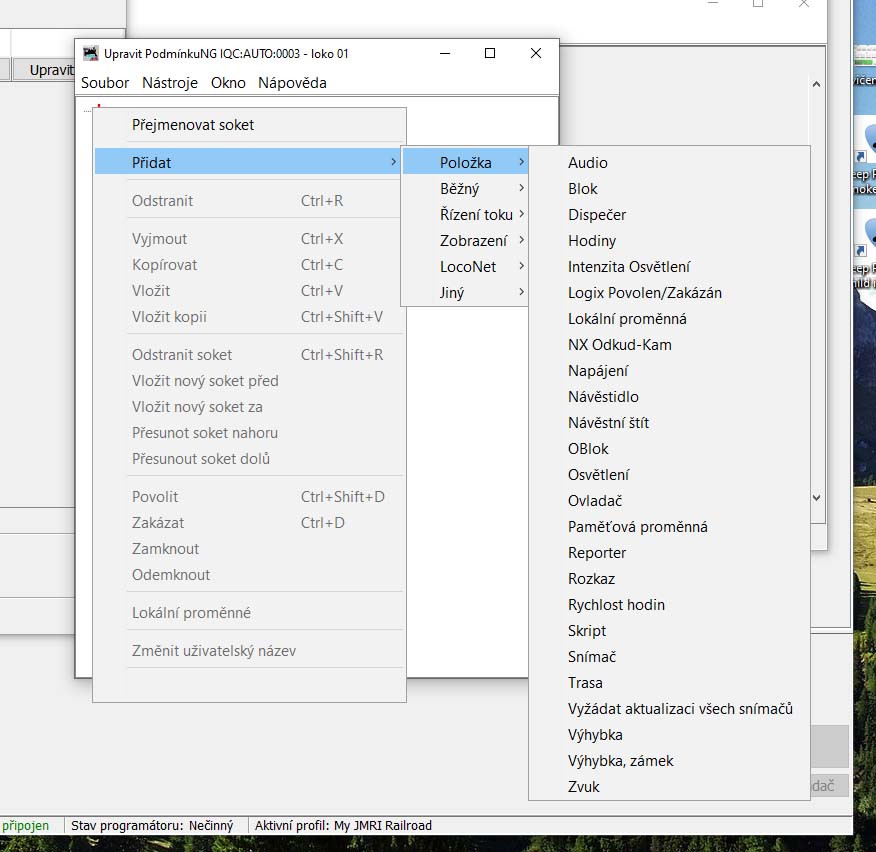Click the scrollbar down arrow in the background window
The width and height of the screenshot is (876, 852).
816,497
